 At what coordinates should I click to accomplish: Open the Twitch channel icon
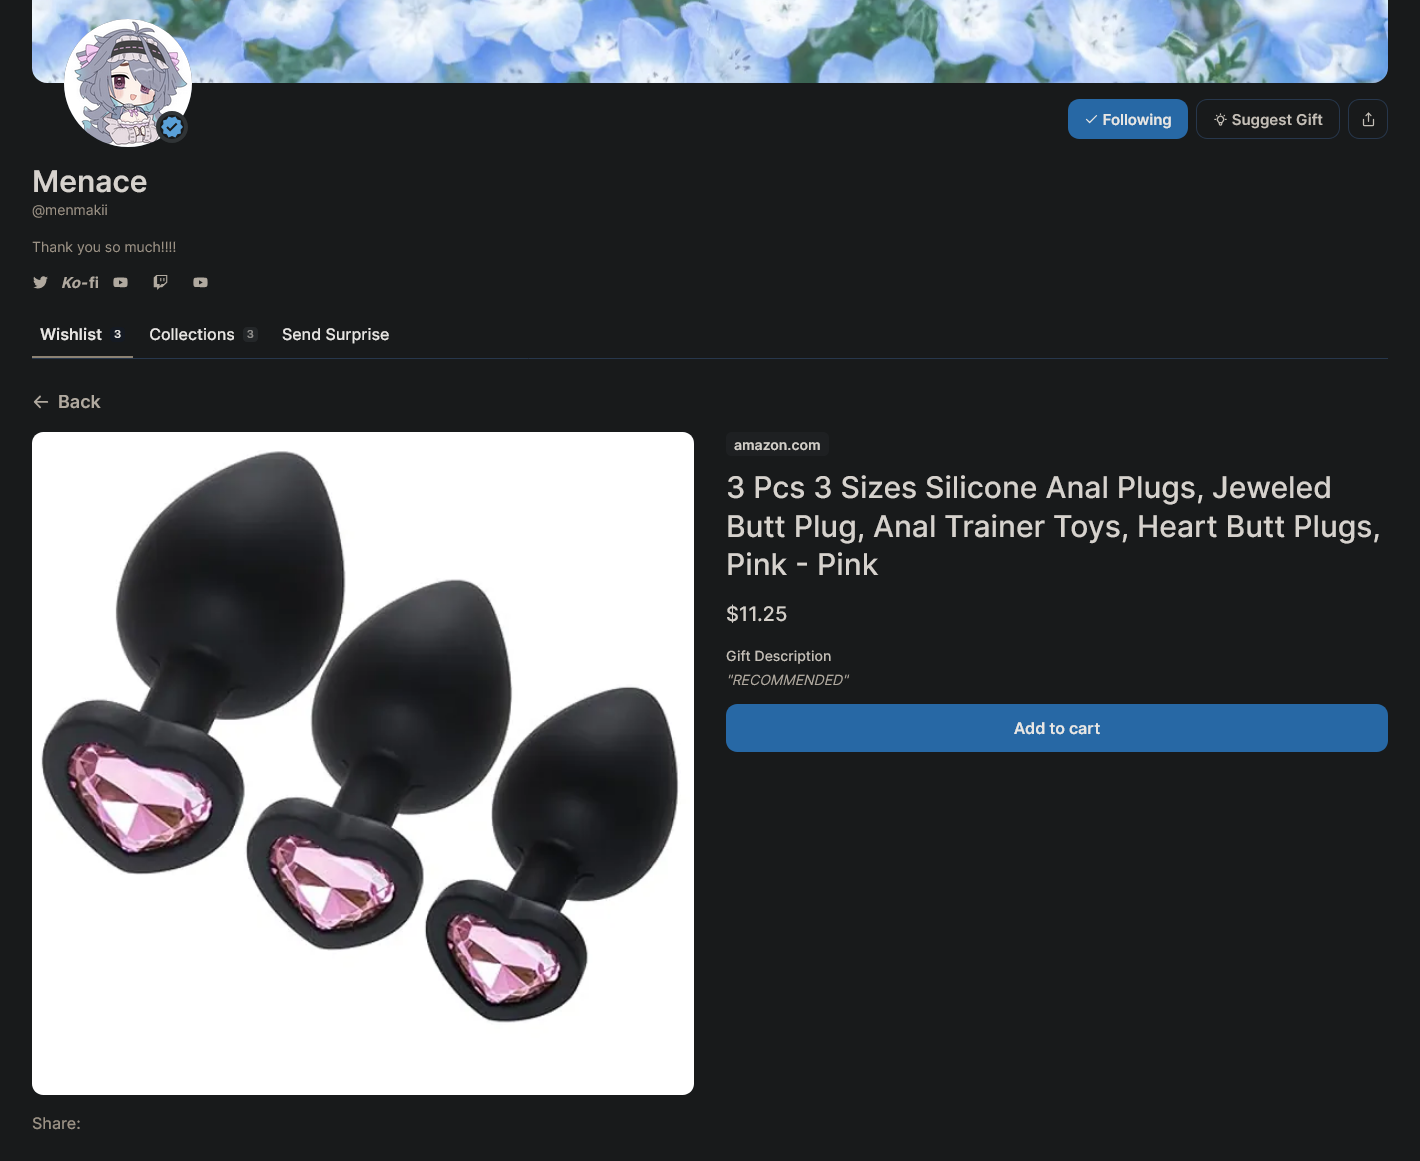tap(160, 282)
